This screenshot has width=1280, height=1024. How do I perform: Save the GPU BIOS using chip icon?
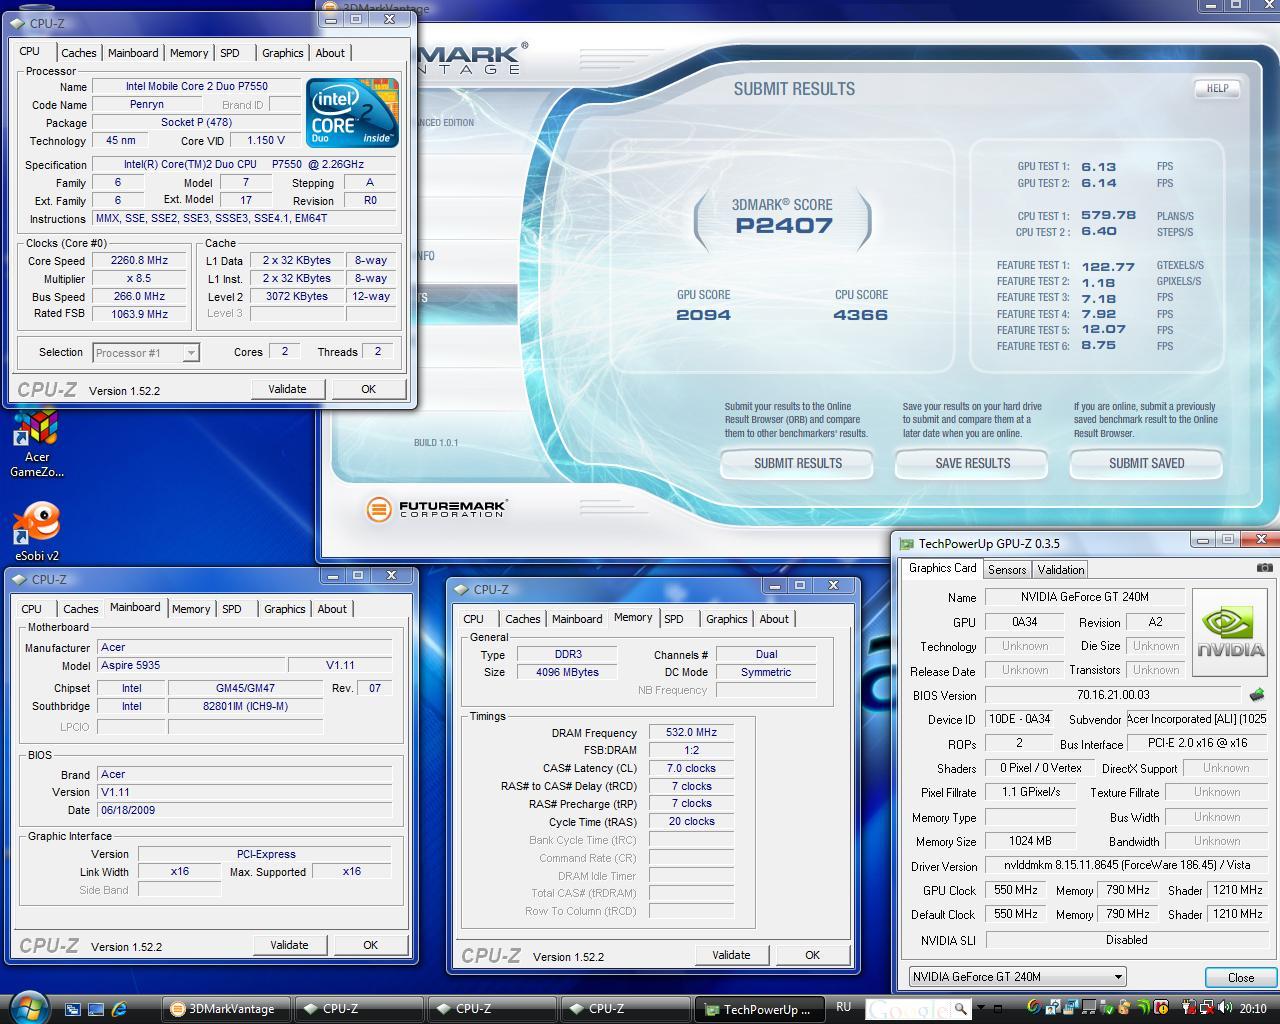pos(1257,694)
